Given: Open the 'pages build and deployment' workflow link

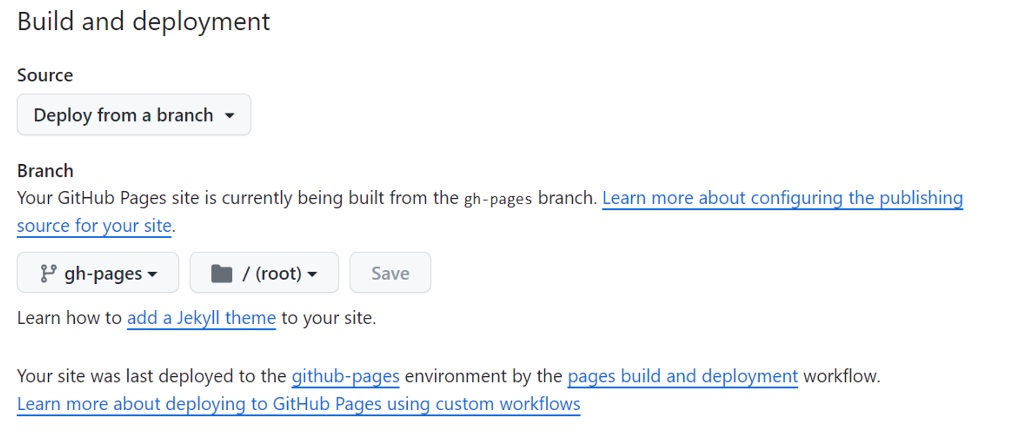Looking at the screenshot, I should 682,376.
